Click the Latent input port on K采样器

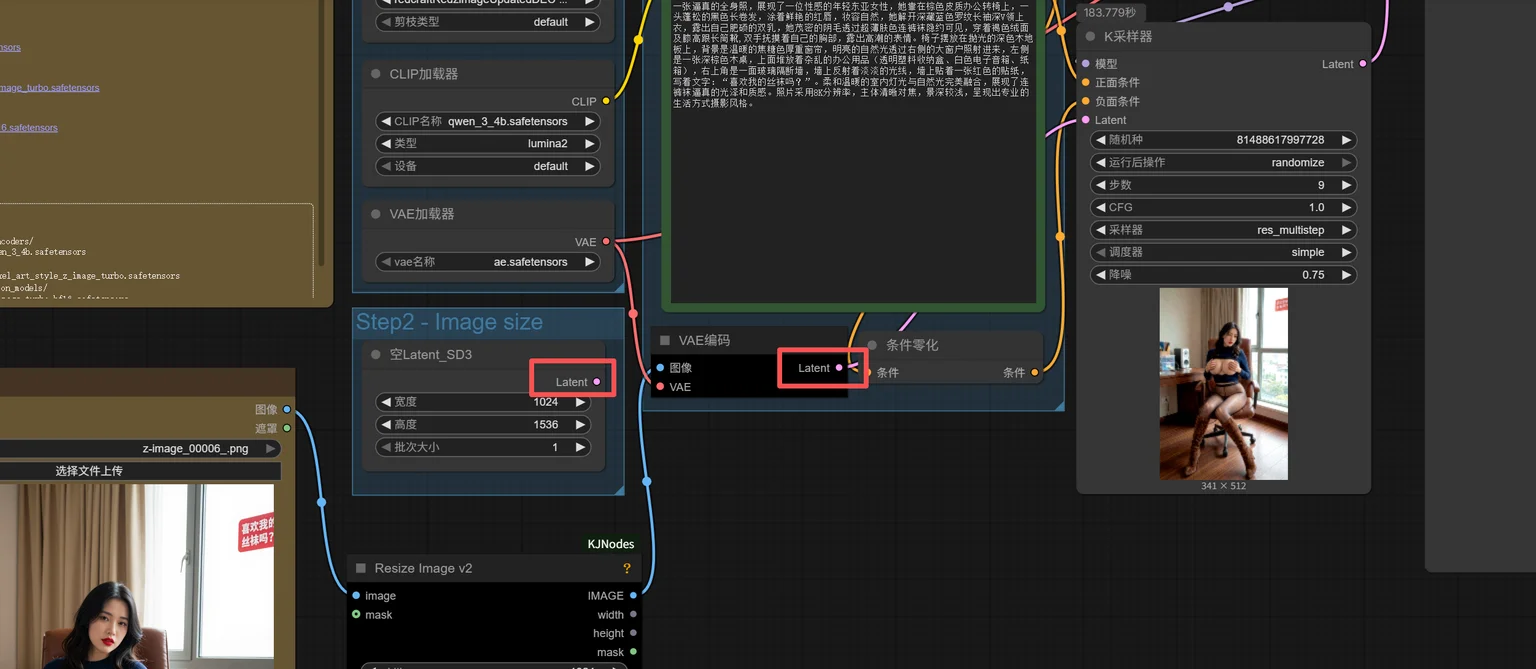[1086, 120]
